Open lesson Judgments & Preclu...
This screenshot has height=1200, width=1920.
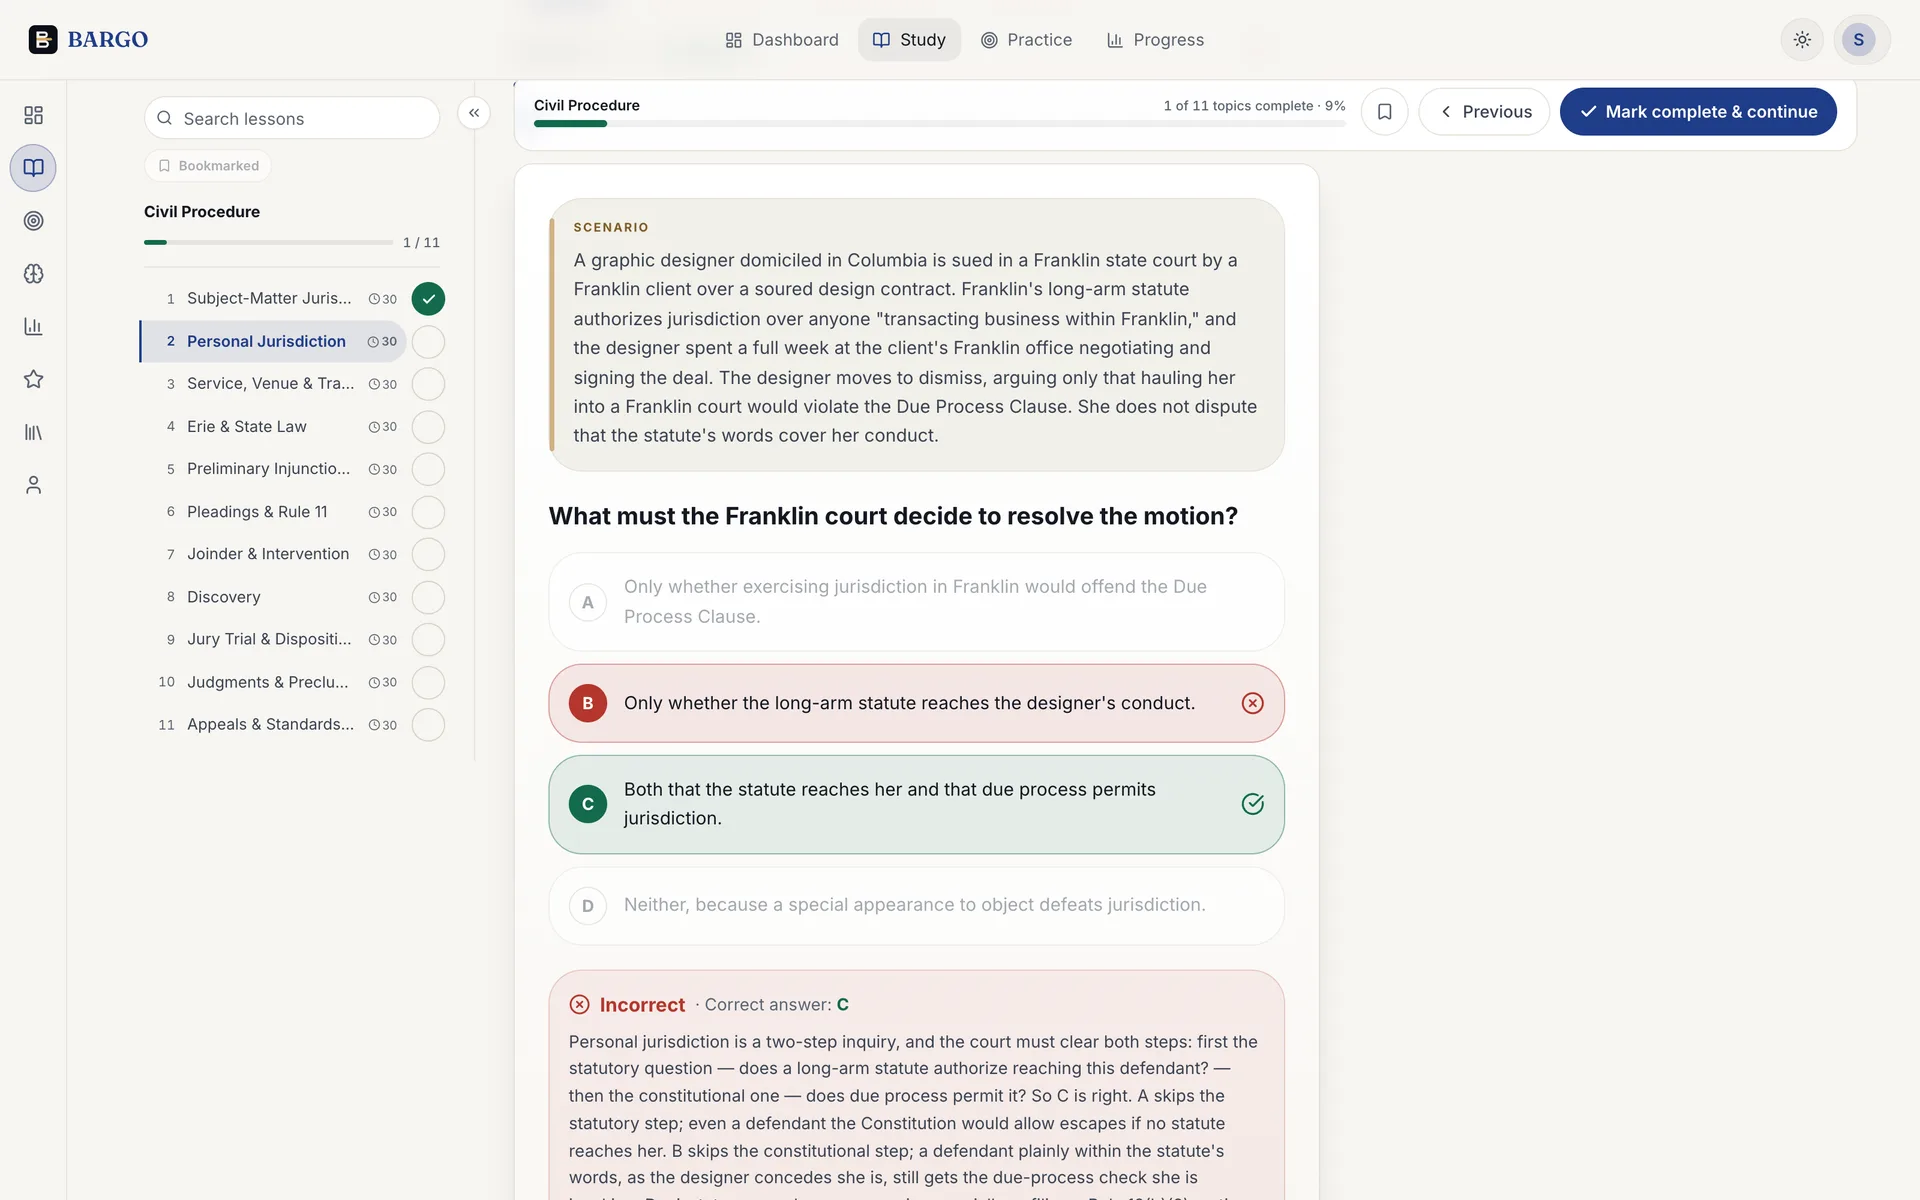pos(273,682)
